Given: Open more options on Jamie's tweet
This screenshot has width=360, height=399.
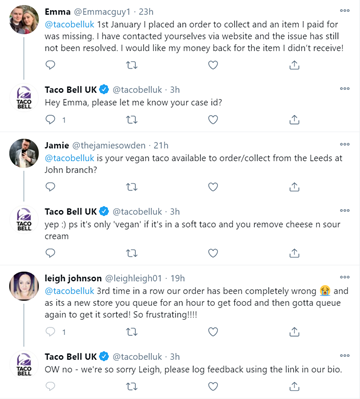Looking at the screenshot, I should pyautogui.click(x=345, y=144).
